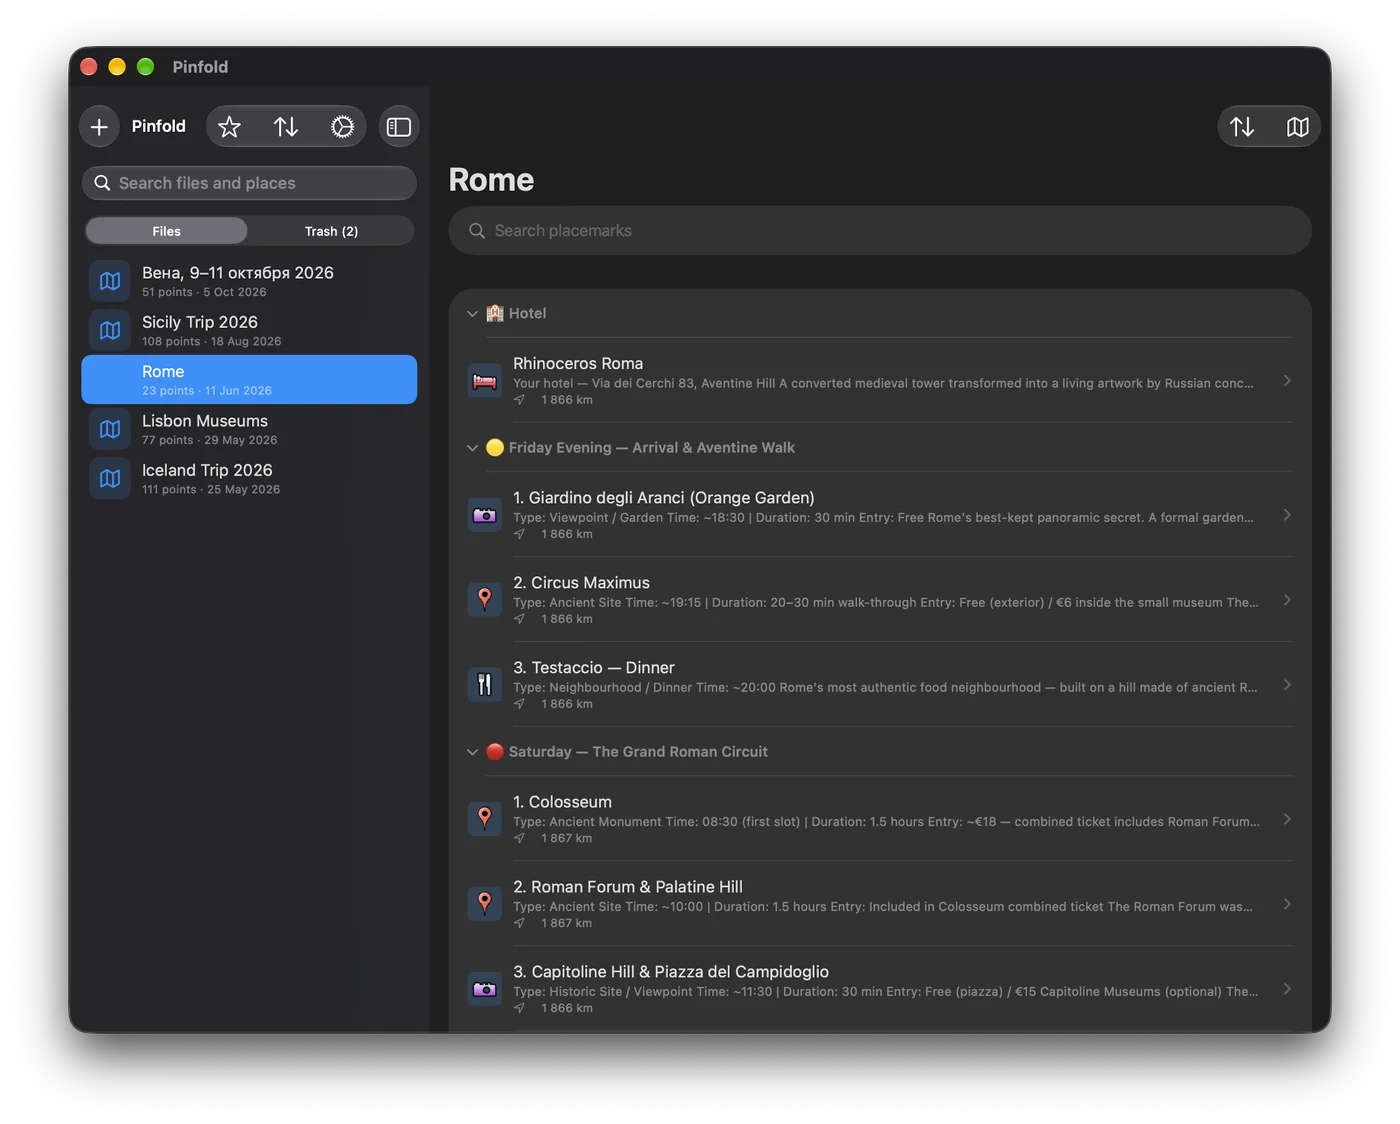The height and width of the screenshot is (1124, 1400).
Task: Select the Rome file in sidebar
Action: tap(249, 380)
